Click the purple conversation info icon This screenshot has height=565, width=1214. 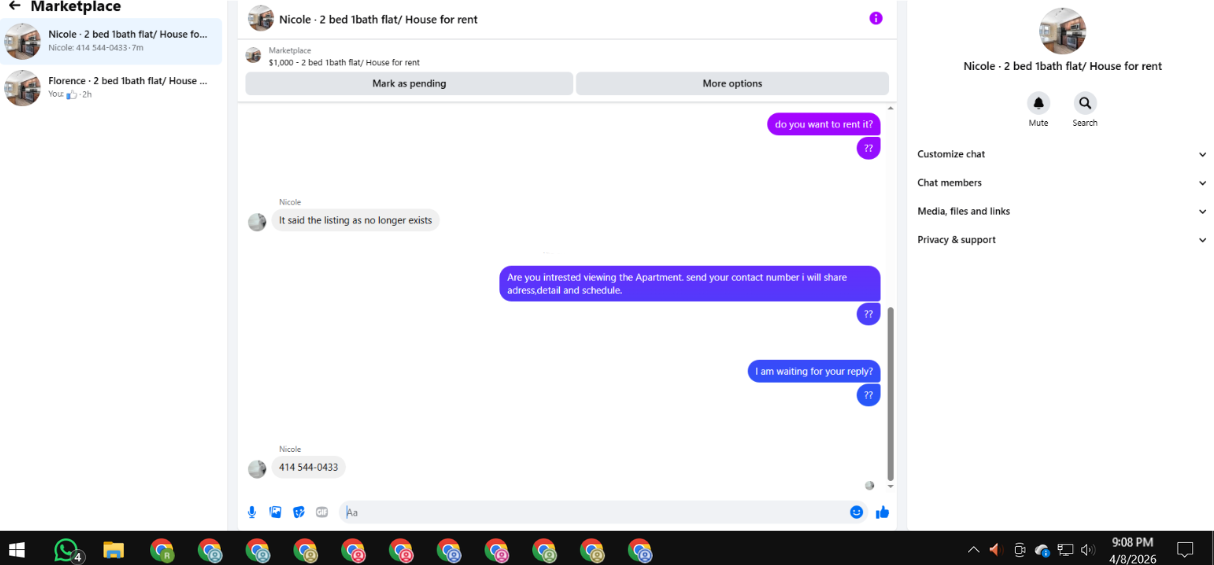876,18
